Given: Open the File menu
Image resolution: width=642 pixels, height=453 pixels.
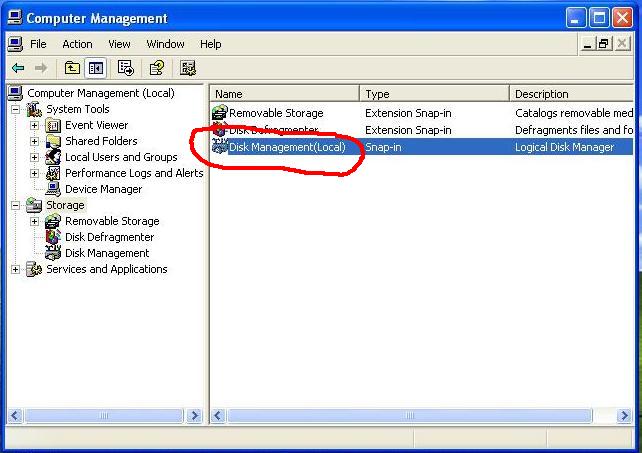Looking at the screenshot, I should click(38, 44).
